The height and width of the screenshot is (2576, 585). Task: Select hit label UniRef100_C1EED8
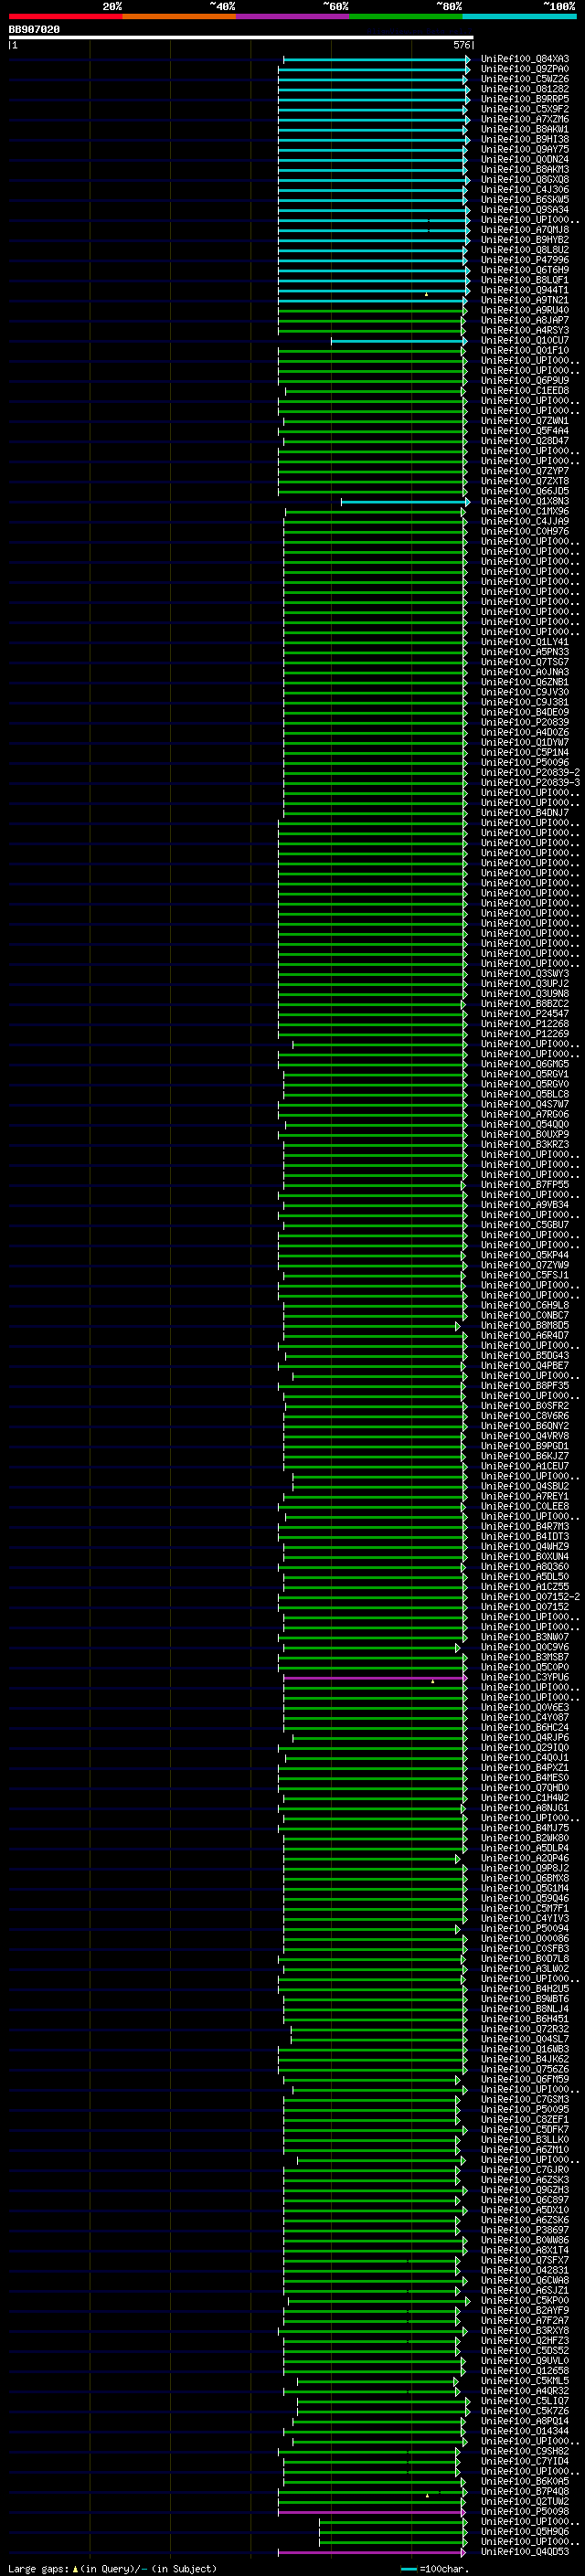(x=525, y=390)
